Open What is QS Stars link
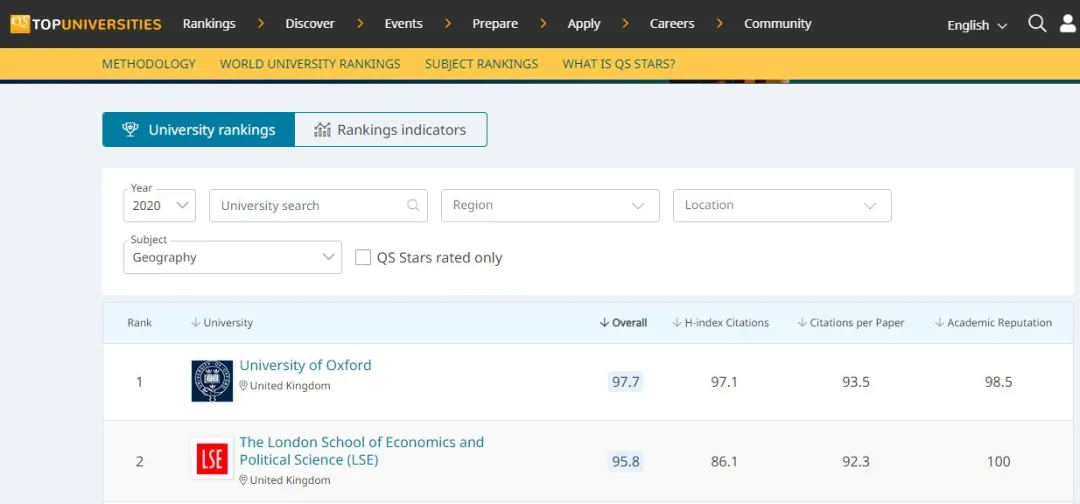 (x=619, y=64)
